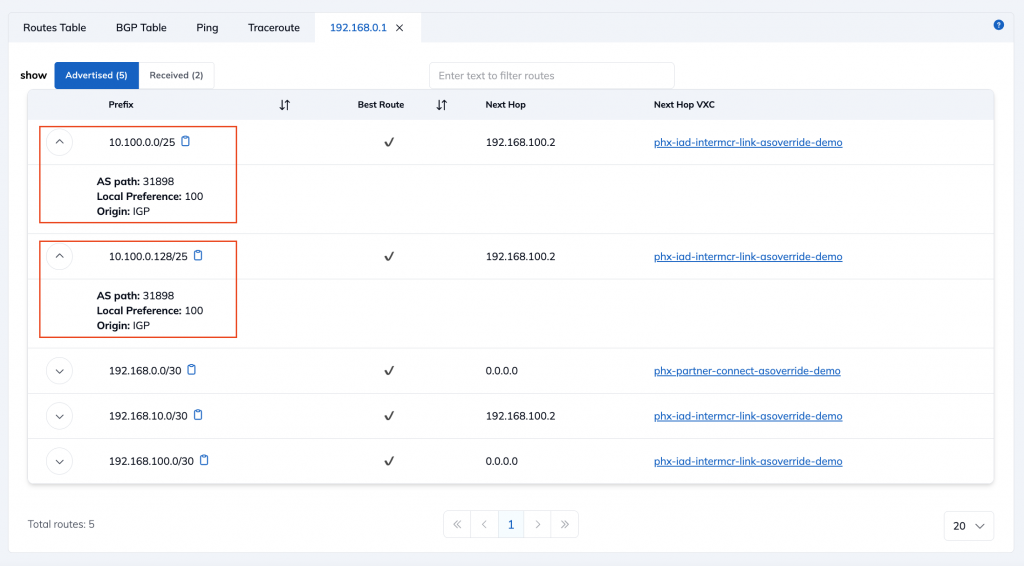Select the 192.168.0.1 tab

pos(358,27)
